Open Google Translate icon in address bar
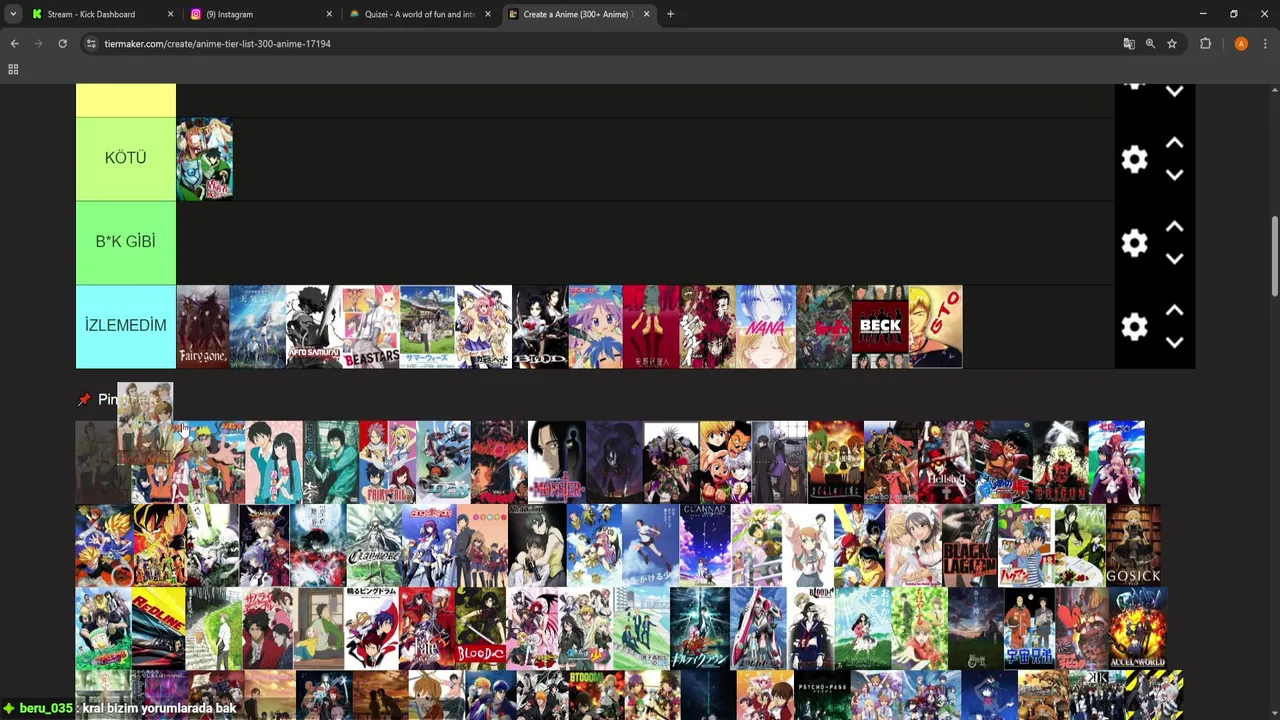1280x720 pixels. (x=1129, y=44)
